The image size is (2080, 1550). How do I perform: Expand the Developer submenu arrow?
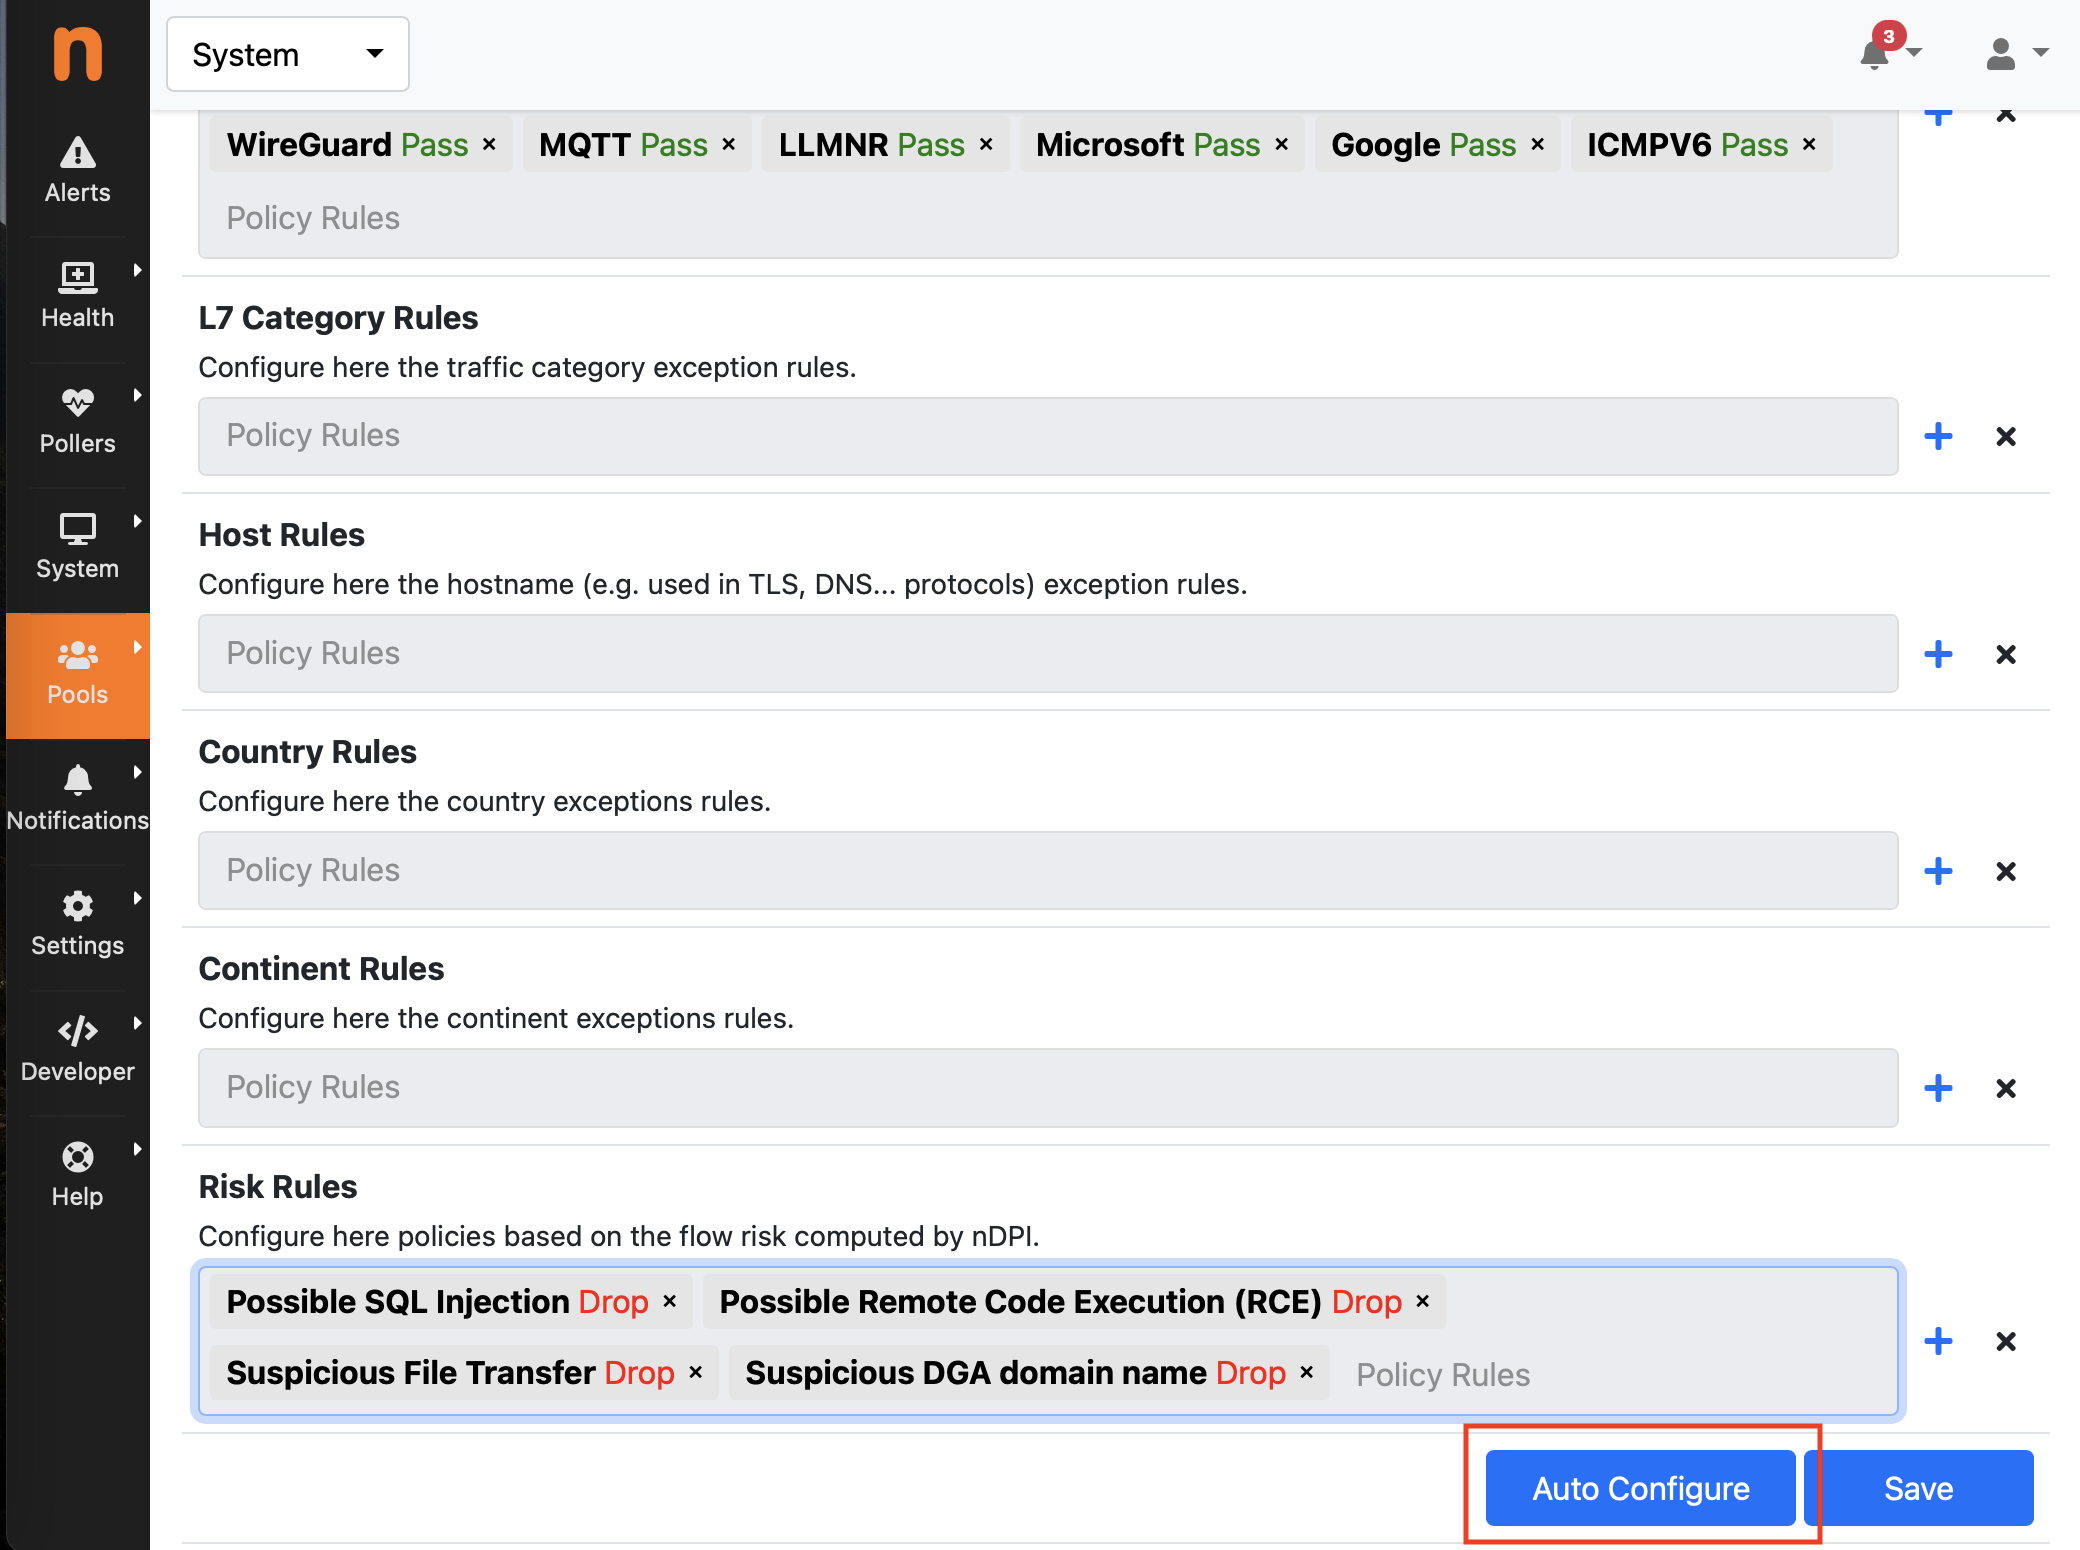pyautogui.click(x=137, y=1023)
